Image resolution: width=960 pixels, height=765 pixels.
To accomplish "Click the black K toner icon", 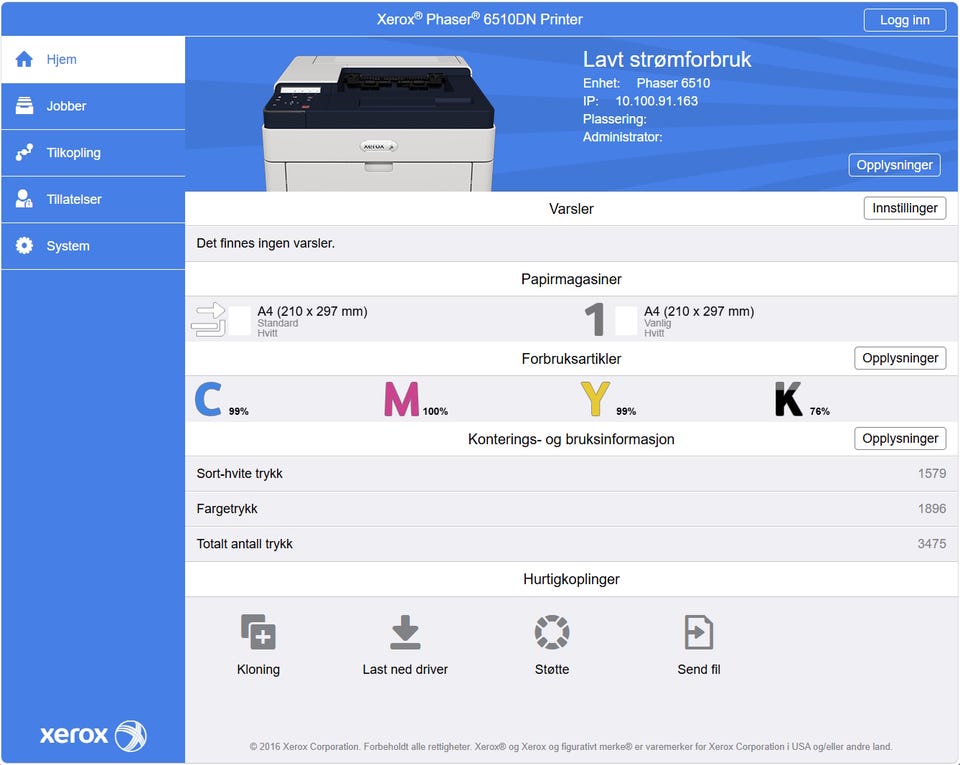I will [788, 399].
